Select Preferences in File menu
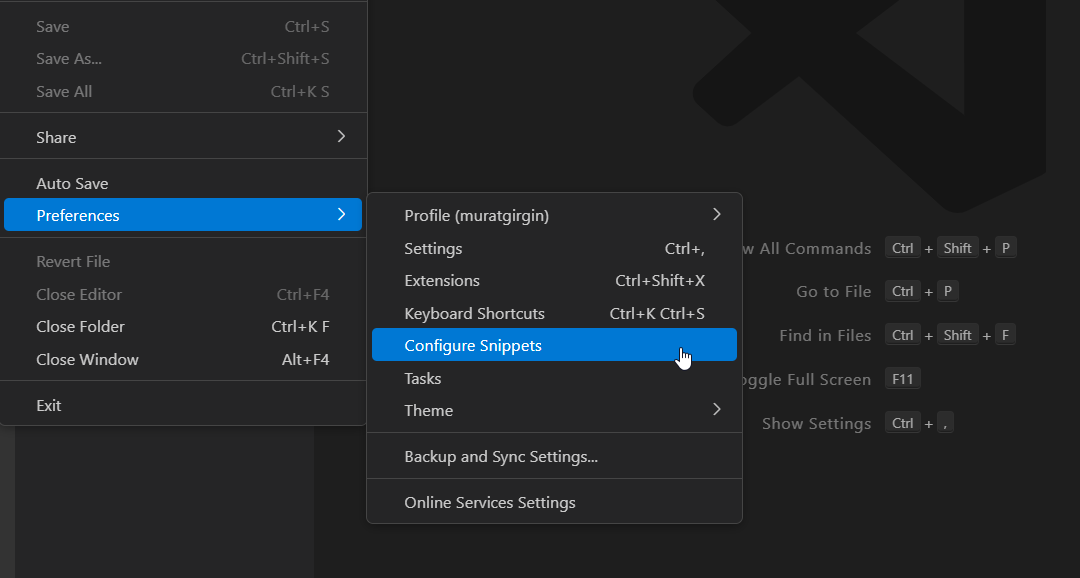Image resolution: width=1080 pixels, height=578 pixels. (183, 215)
